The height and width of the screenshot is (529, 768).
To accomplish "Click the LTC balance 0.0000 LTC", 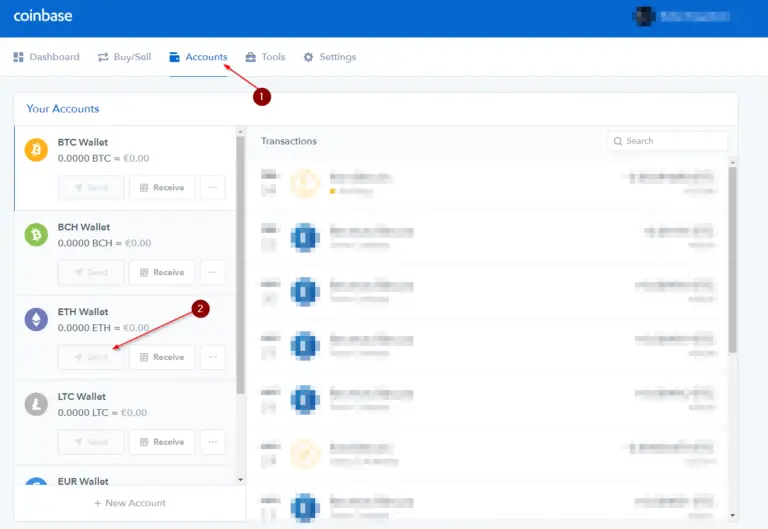I will (x=83, y=412).
